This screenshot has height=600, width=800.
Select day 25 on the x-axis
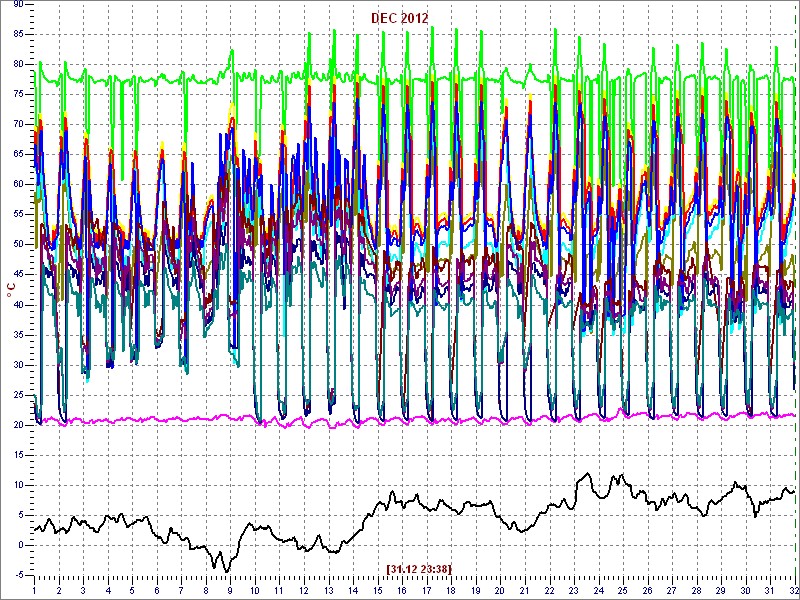click(x=623, y=591)
